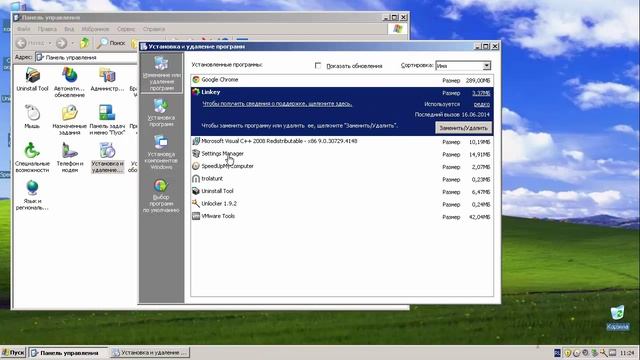
Task: Click the Linkey program icon
Action: tap(196, 92)
